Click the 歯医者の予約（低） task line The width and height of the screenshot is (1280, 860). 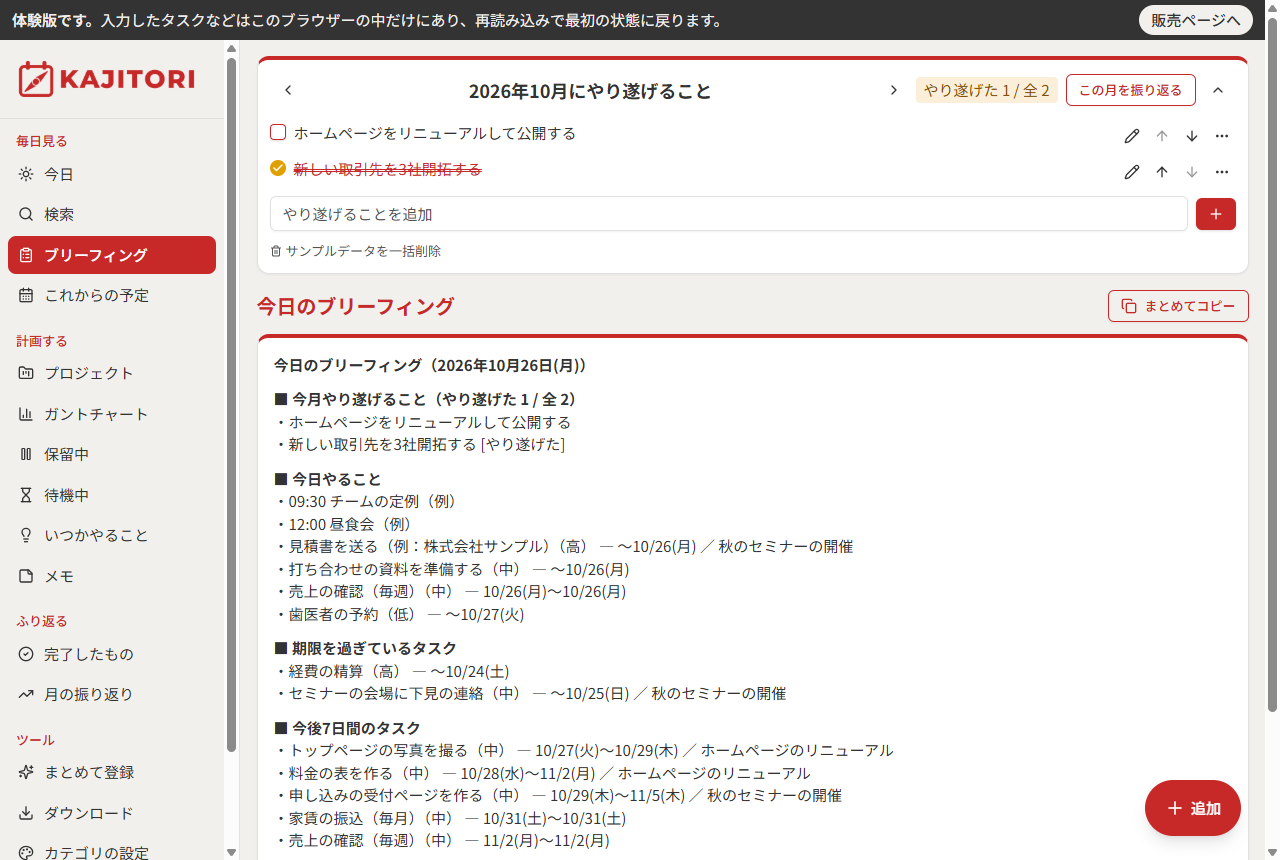399,614
